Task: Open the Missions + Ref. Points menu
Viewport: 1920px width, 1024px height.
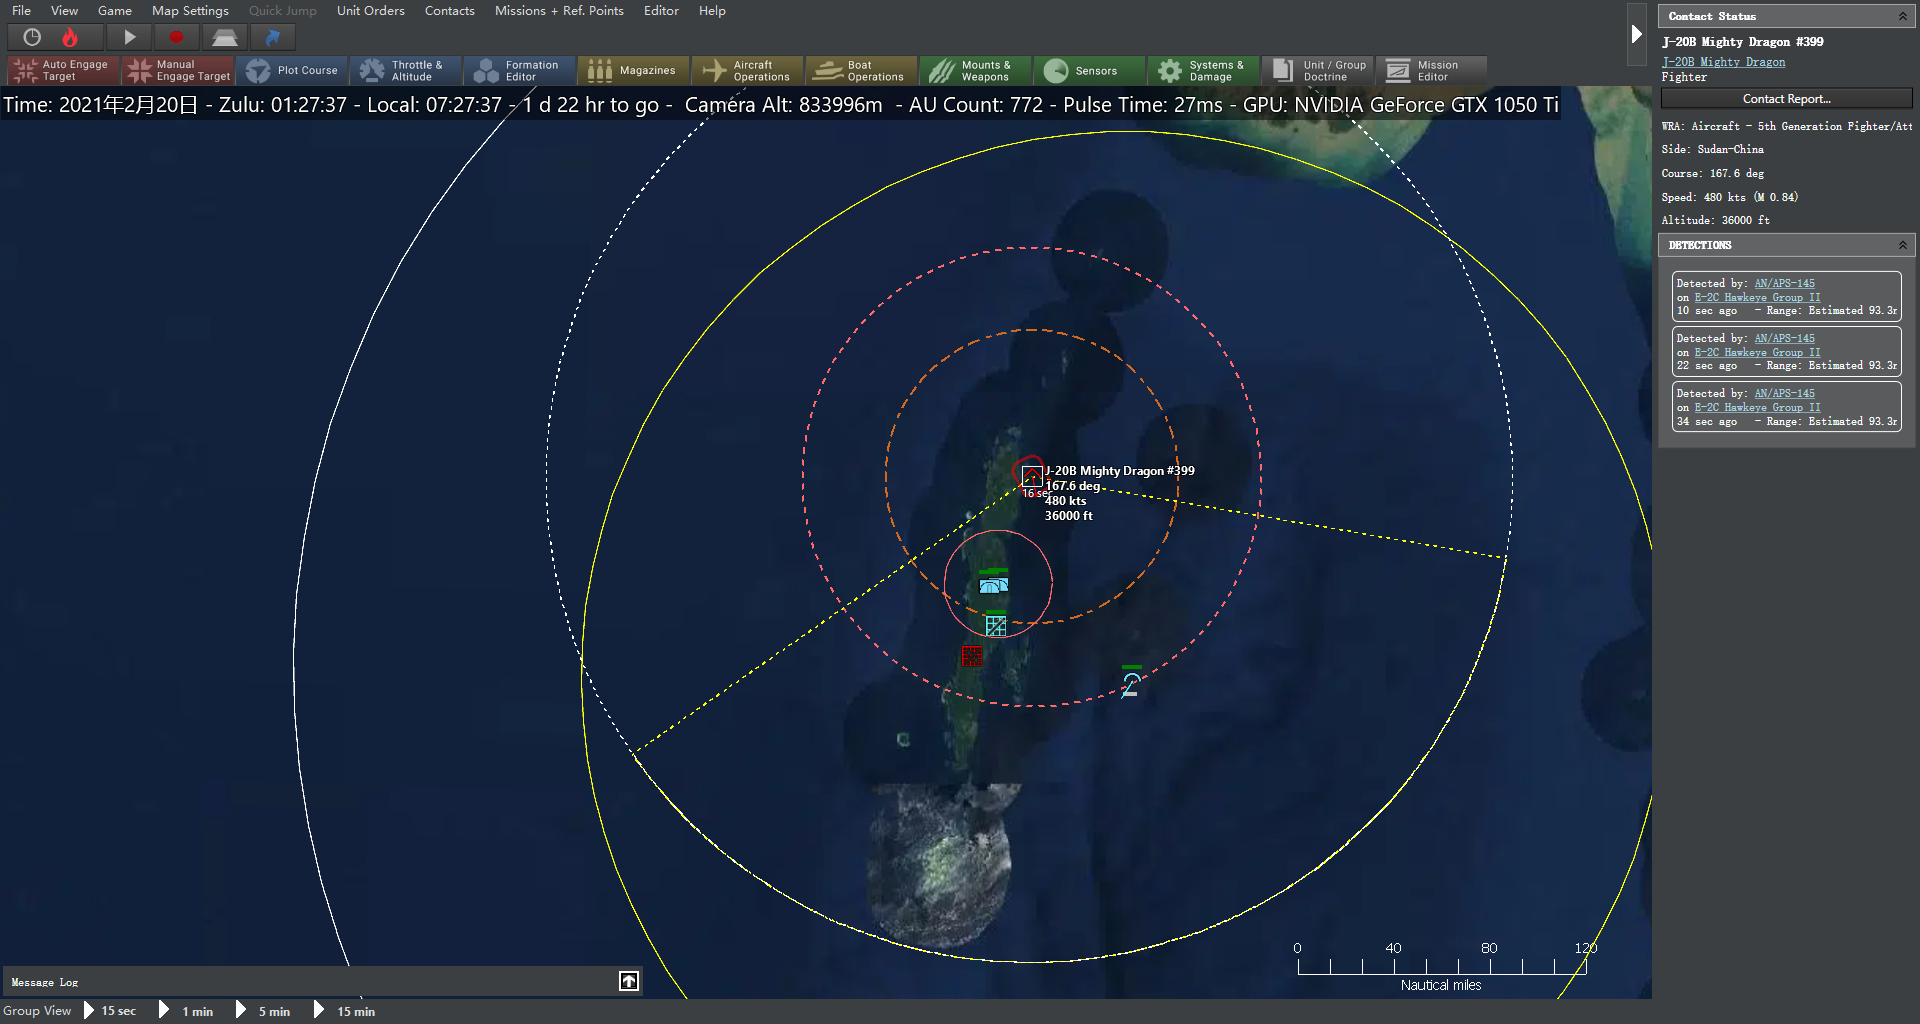Action: pos(558,11)
